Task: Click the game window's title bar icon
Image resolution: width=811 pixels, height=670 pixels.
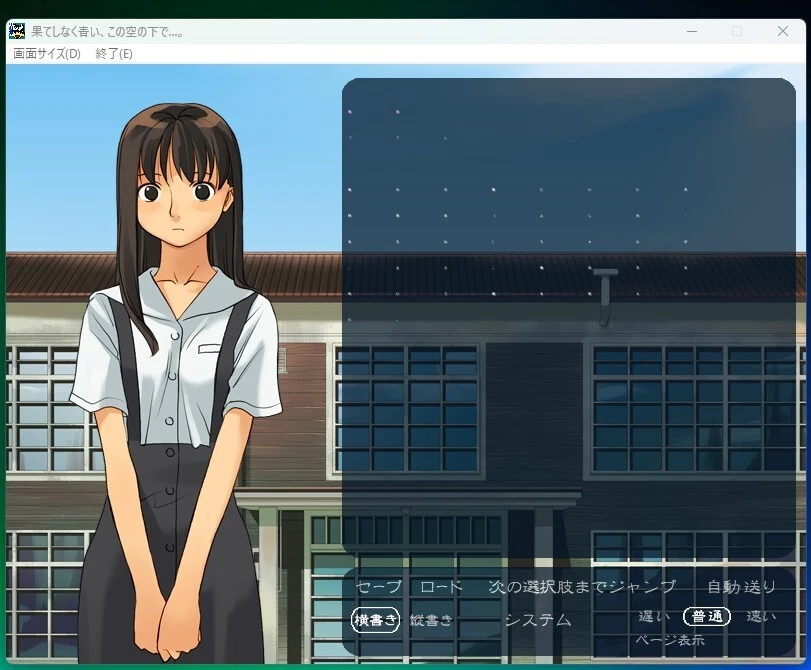Action: tap(17, 31)
